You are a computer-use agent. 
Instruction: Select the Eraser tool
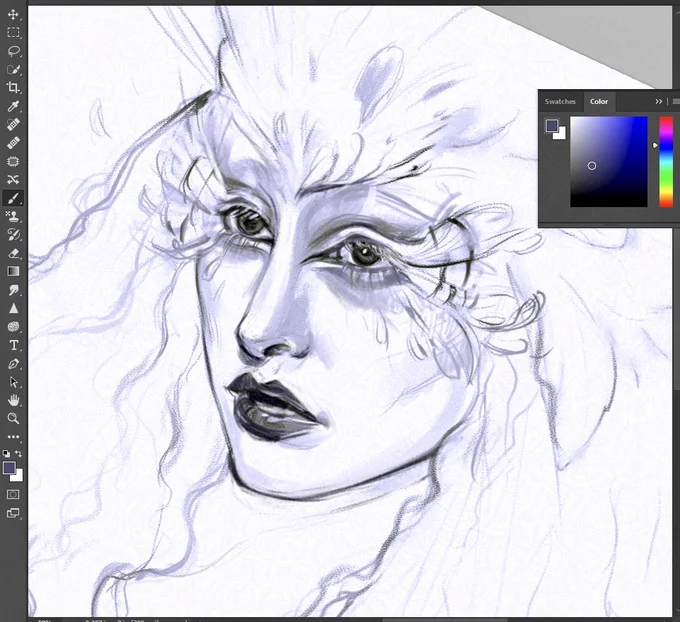coord(13,253)
